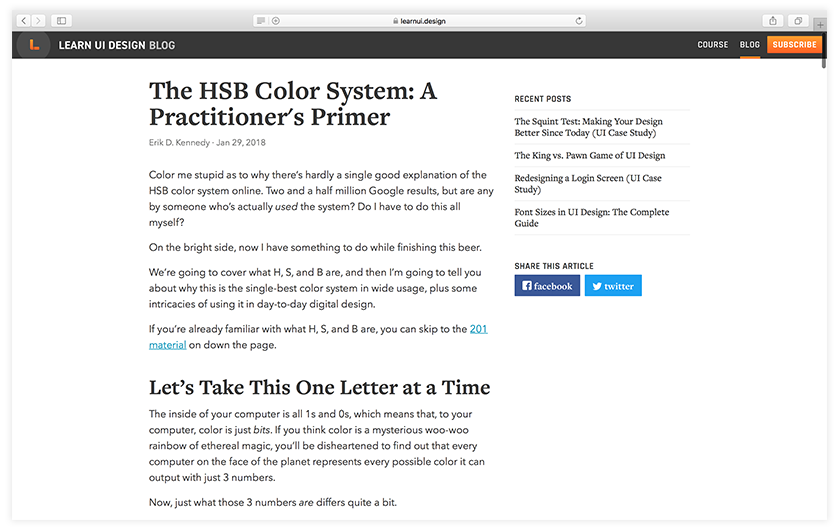
Task: Click the learnui.design address bar
Action: (420, 20)
